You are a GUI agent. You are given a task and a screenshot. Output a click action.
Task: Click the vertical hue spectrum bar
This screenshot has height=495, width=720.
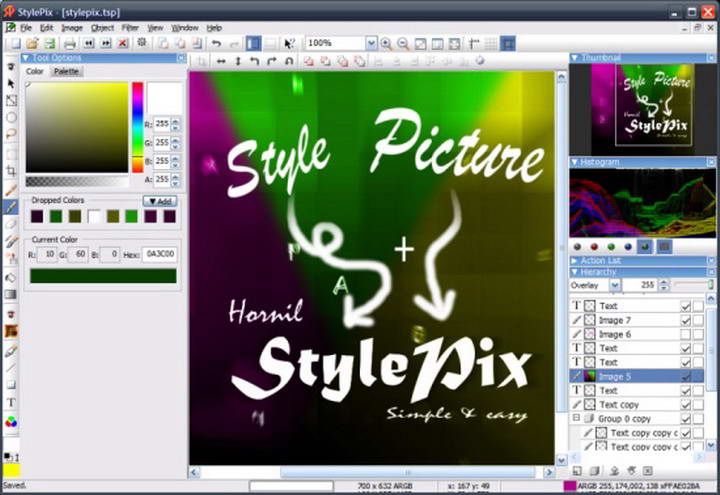[138, 127]
